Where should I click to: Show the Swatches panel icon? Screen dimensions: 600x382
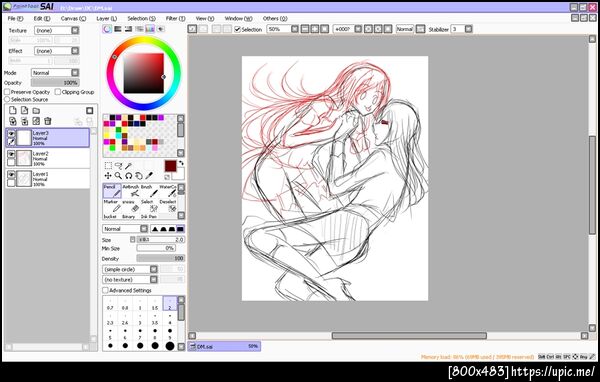150,29
